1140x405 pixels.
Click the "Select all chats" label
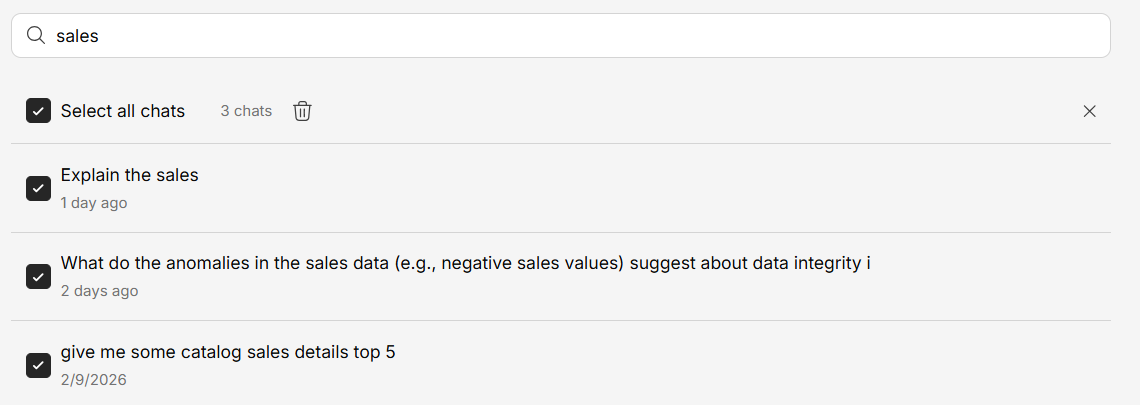tap(123, 111)
